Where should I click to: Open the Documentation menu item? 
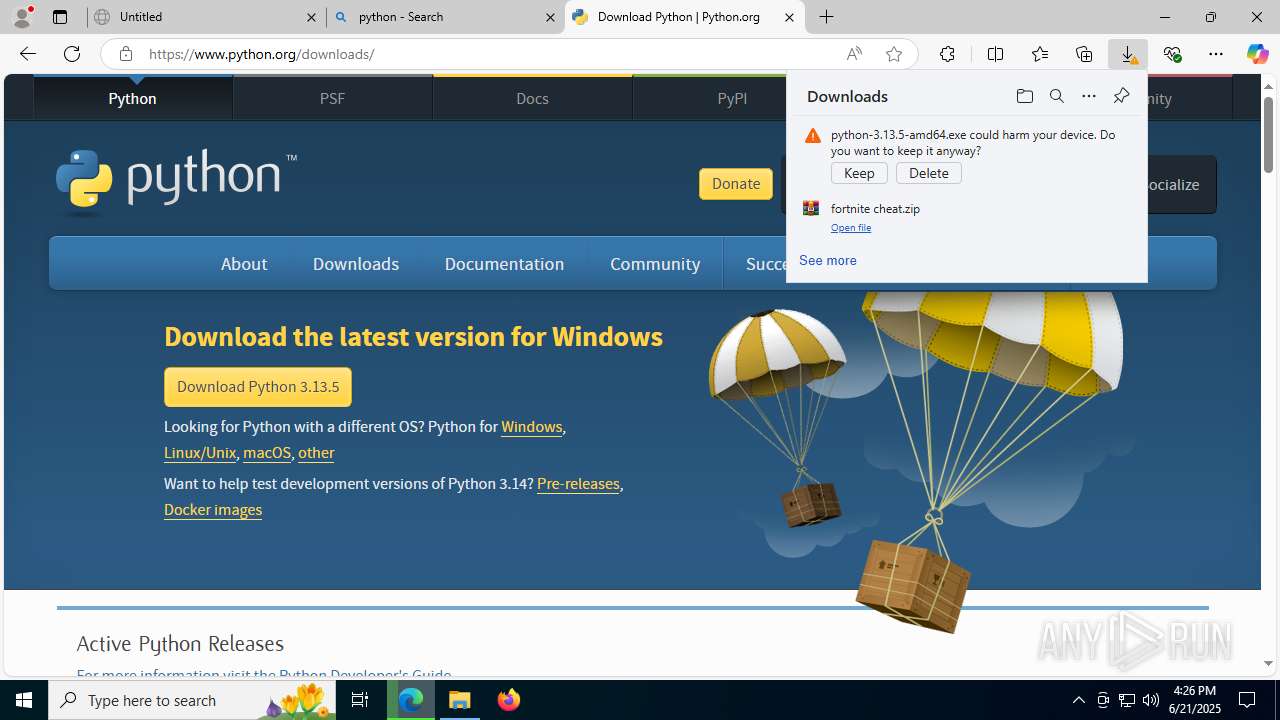point(504,264)
